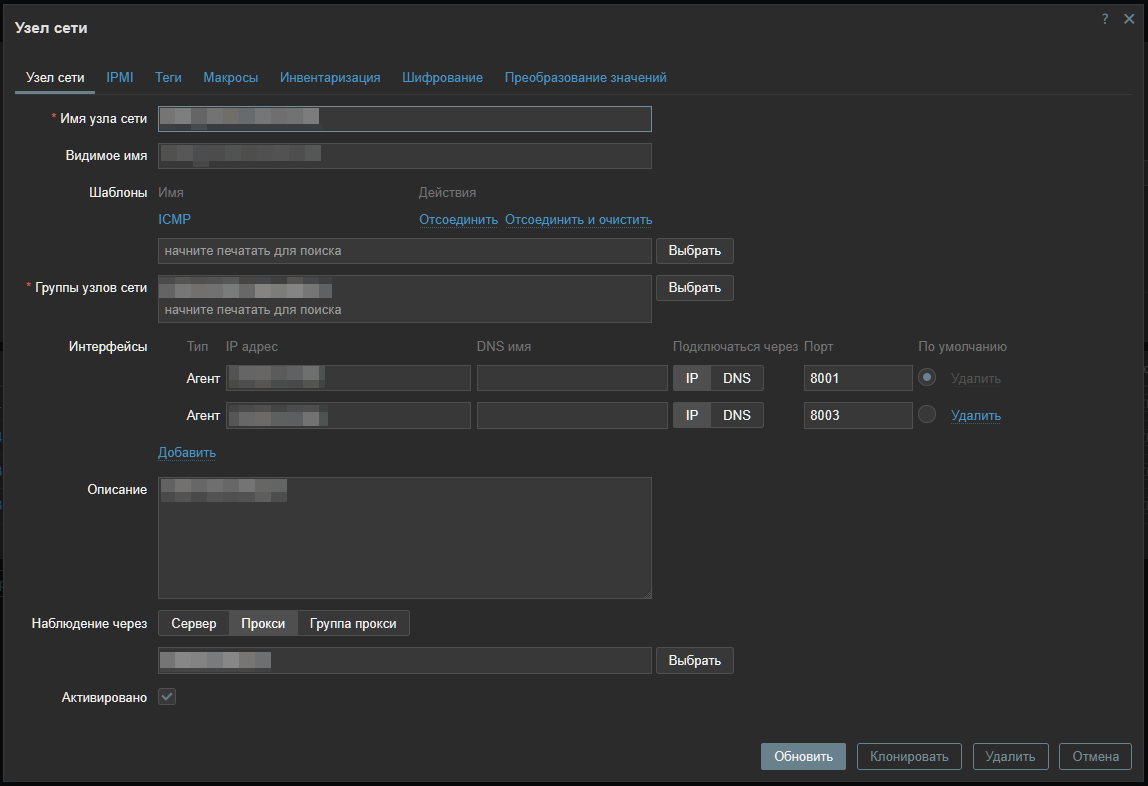The height and width of the screenshot is (786, 1148).
Task: Click the port field containing 8003
Action: [858, 415]
